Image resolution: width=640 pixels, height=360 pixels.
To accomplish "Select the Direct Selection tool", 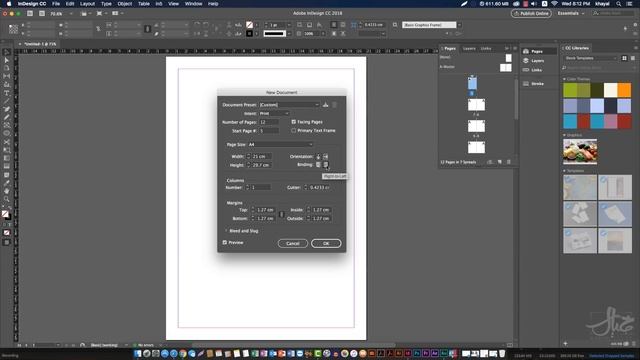I will pyautogui.click(x=7, y=60).
